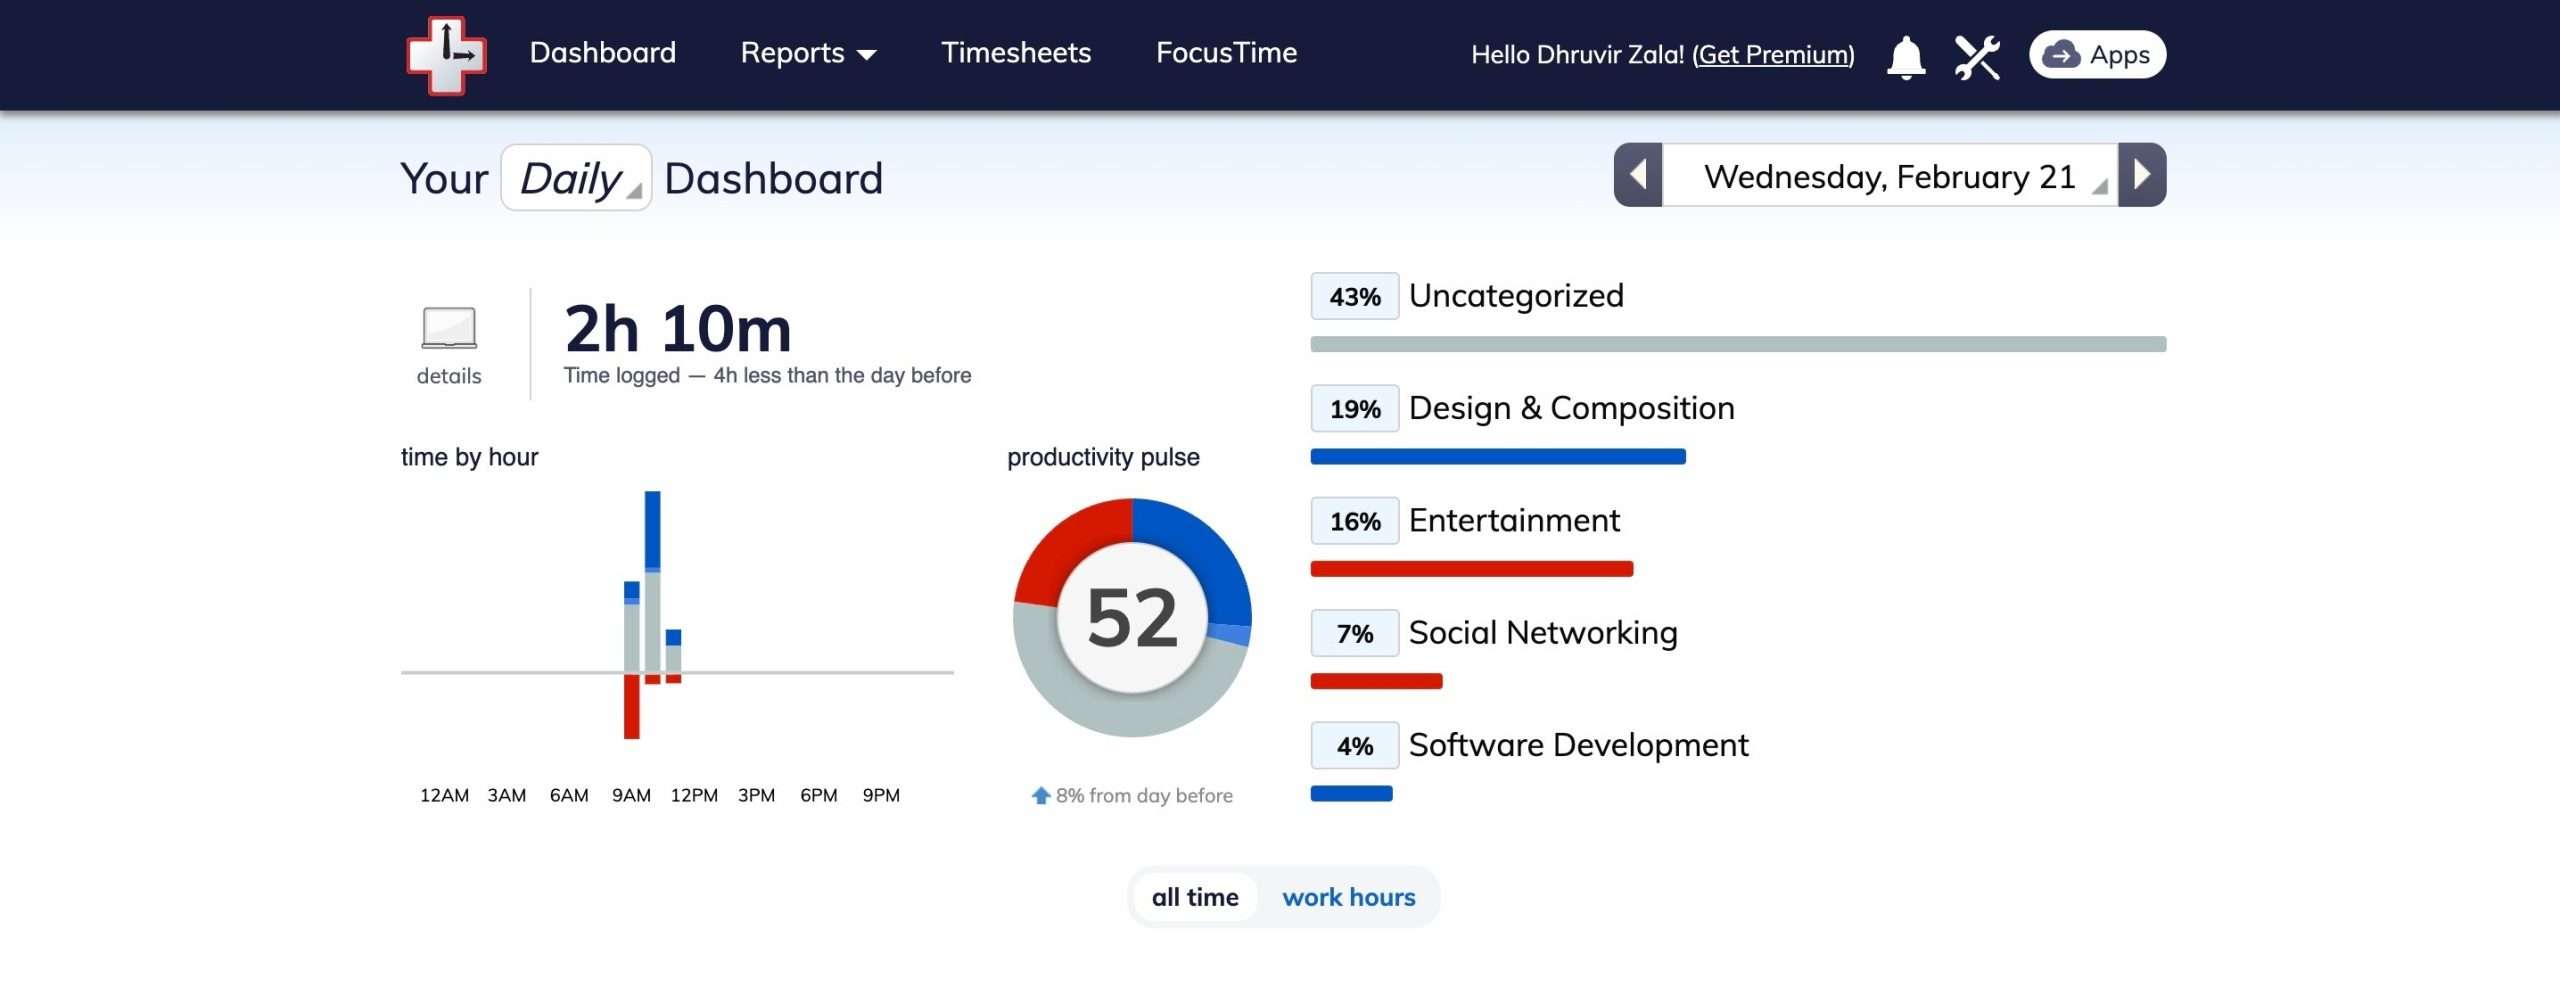Click the 4% badge
Screen dimensions: 2560x987
pos(1355,746)
